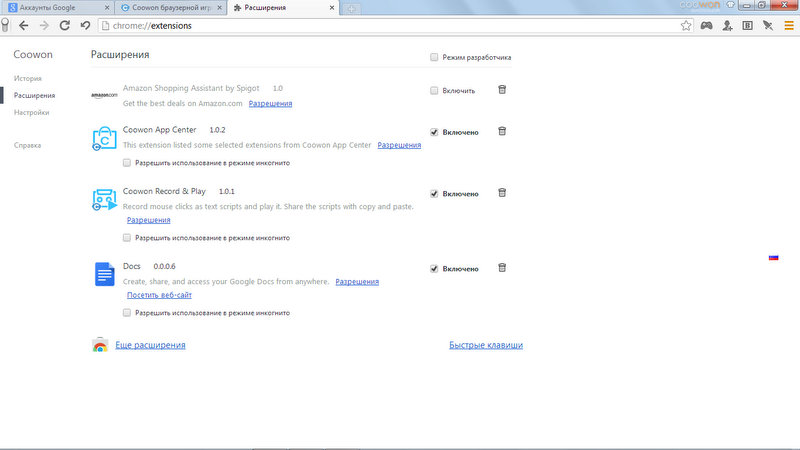The height and width of the screenshot is (450, 800).
Task: Enable developer mode checkbox
Action: (x=434, y=57)
